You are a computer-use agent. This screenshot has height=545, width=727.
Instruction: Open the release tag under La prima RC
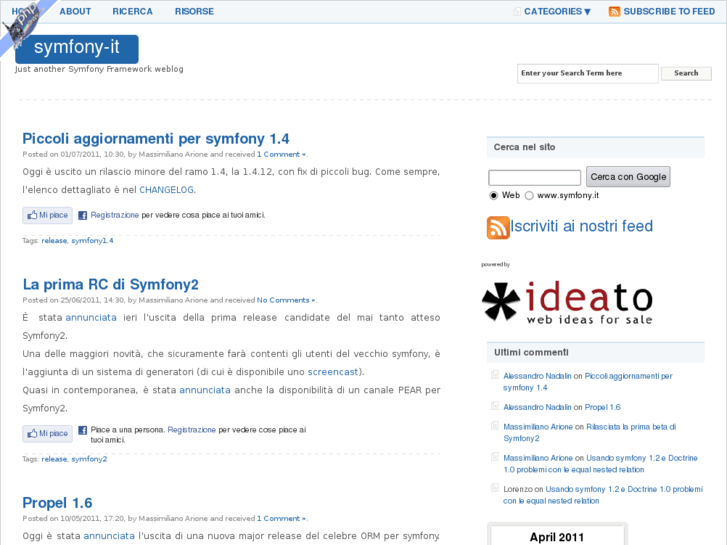(54, 459)
